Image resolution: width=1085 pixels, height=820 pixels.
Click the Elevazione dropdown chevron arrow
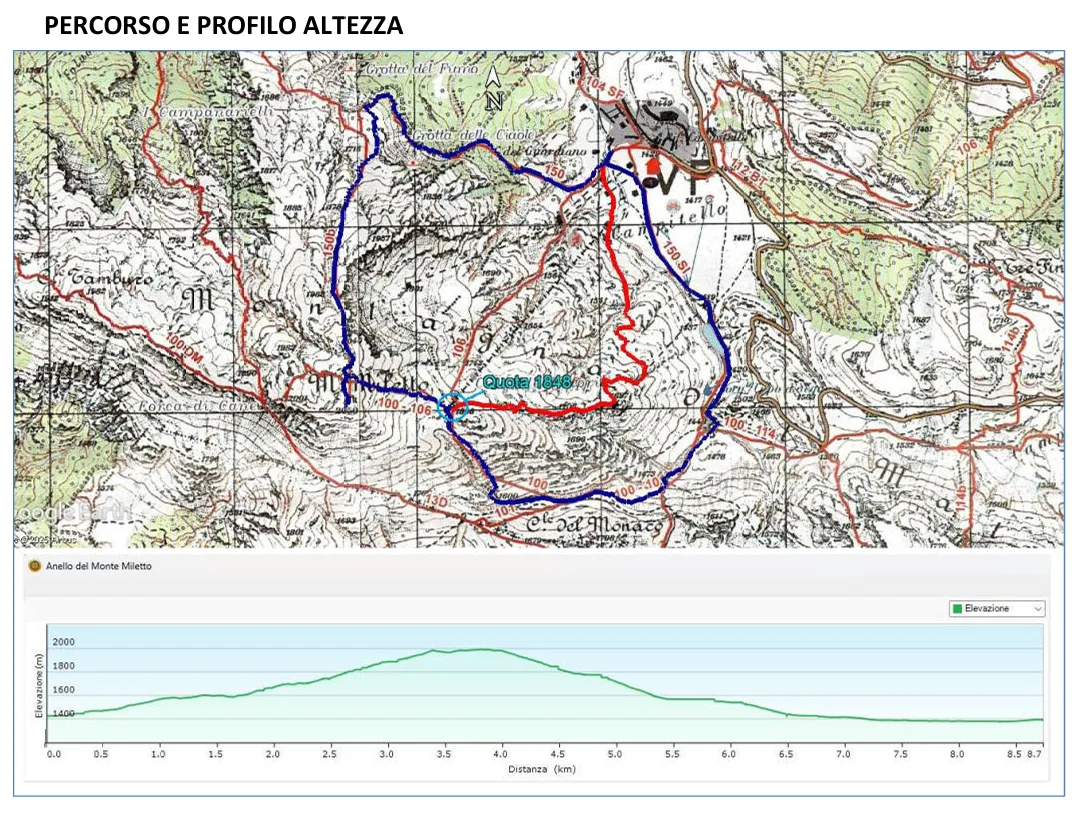(1037, 608)
